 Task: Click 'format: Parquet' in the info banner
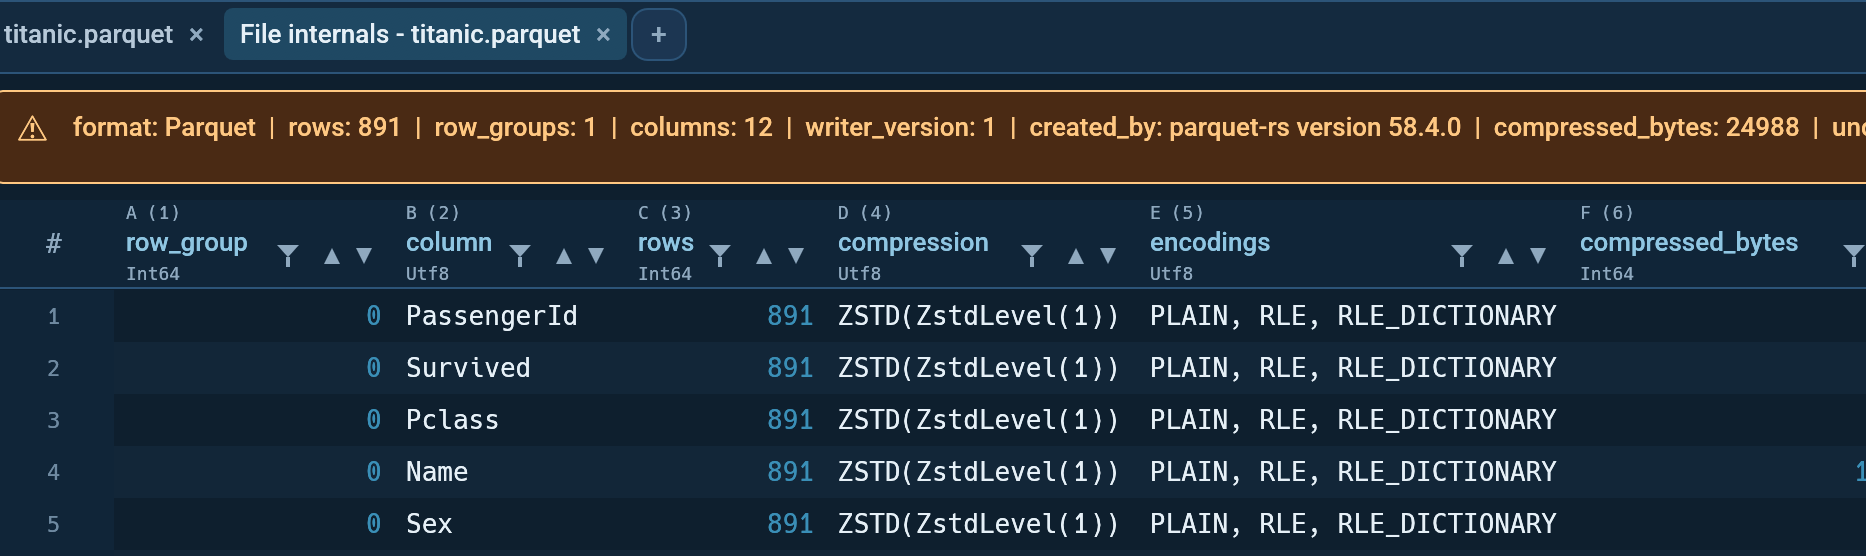164,128
